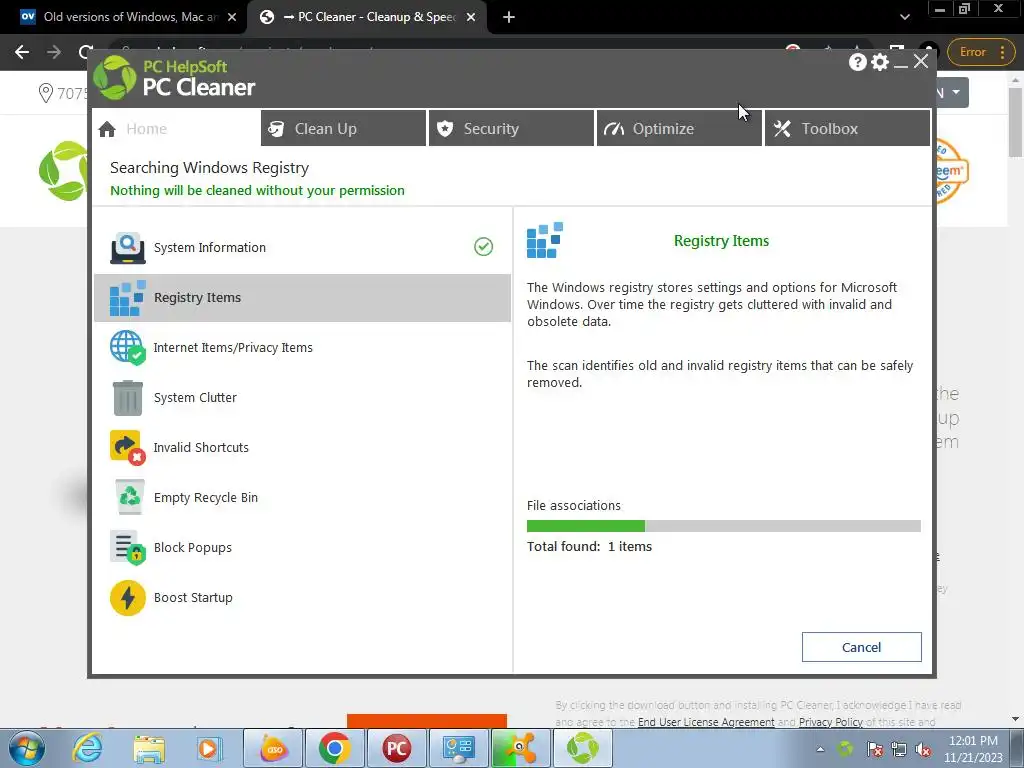Go back in the browser
The width and height of the screenshot is (1024, 768).
22,52
